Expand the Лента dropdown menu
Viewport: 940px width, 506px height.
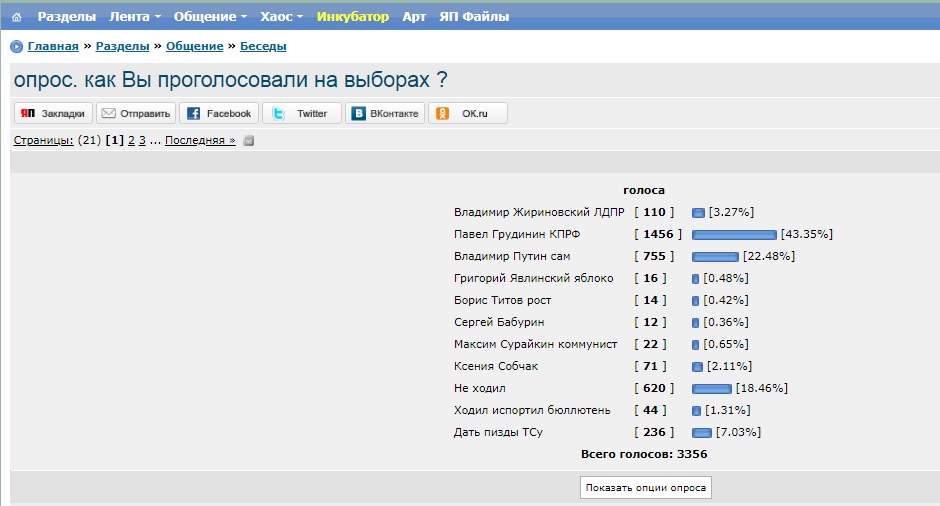click(135, 17)
